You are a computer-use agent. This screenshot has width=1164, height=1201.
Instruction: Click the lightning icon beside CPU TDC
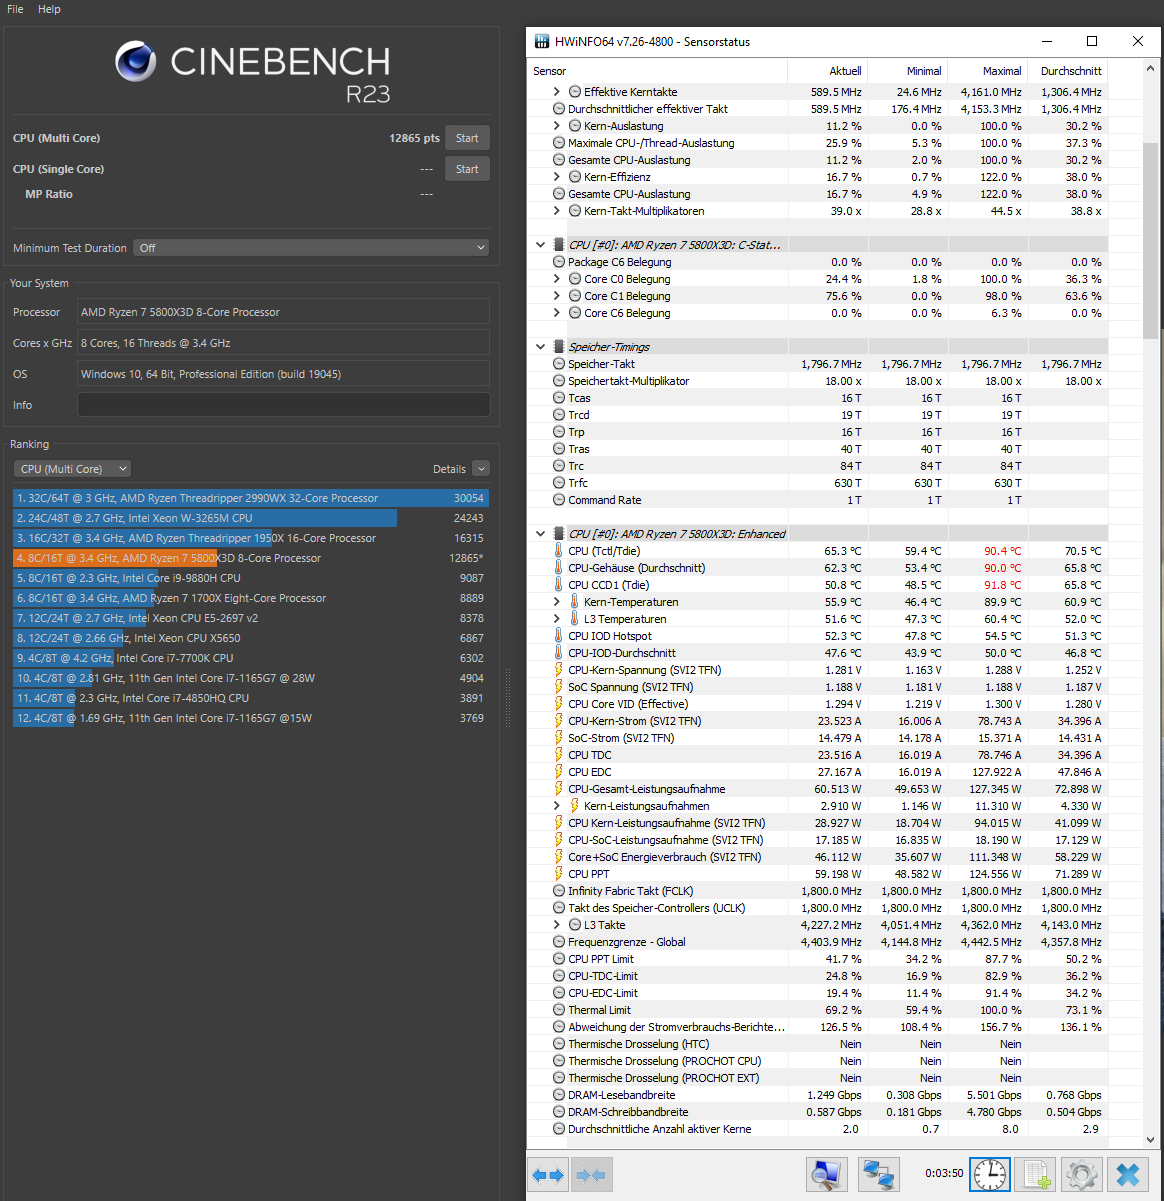pyautogui.click(x=559, y=755)
